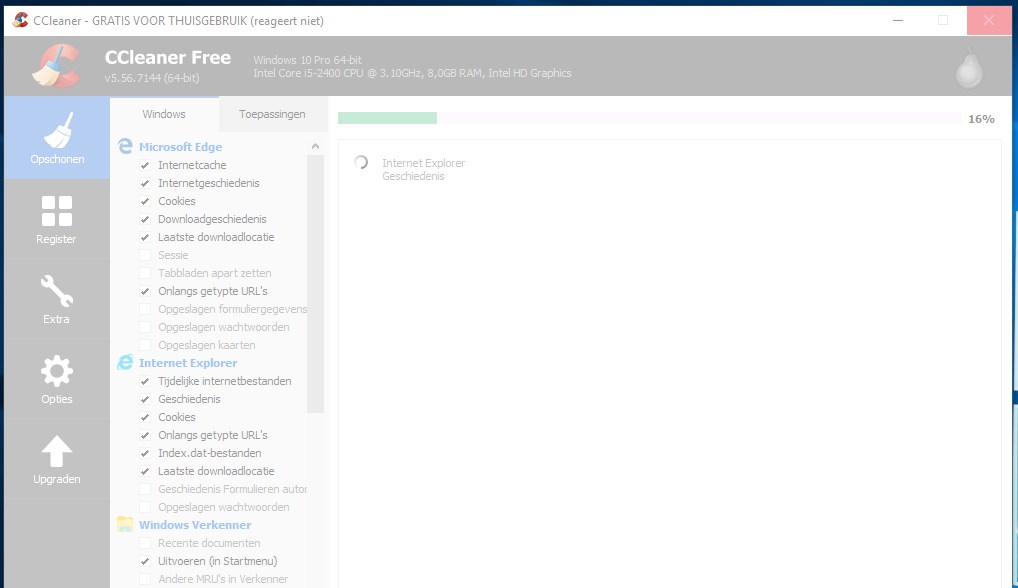Viewport: 1018px width, 588px height.
Task: Enable Andere MRU's in Verkenner checkbox
Action: click(x=145, y=579)
